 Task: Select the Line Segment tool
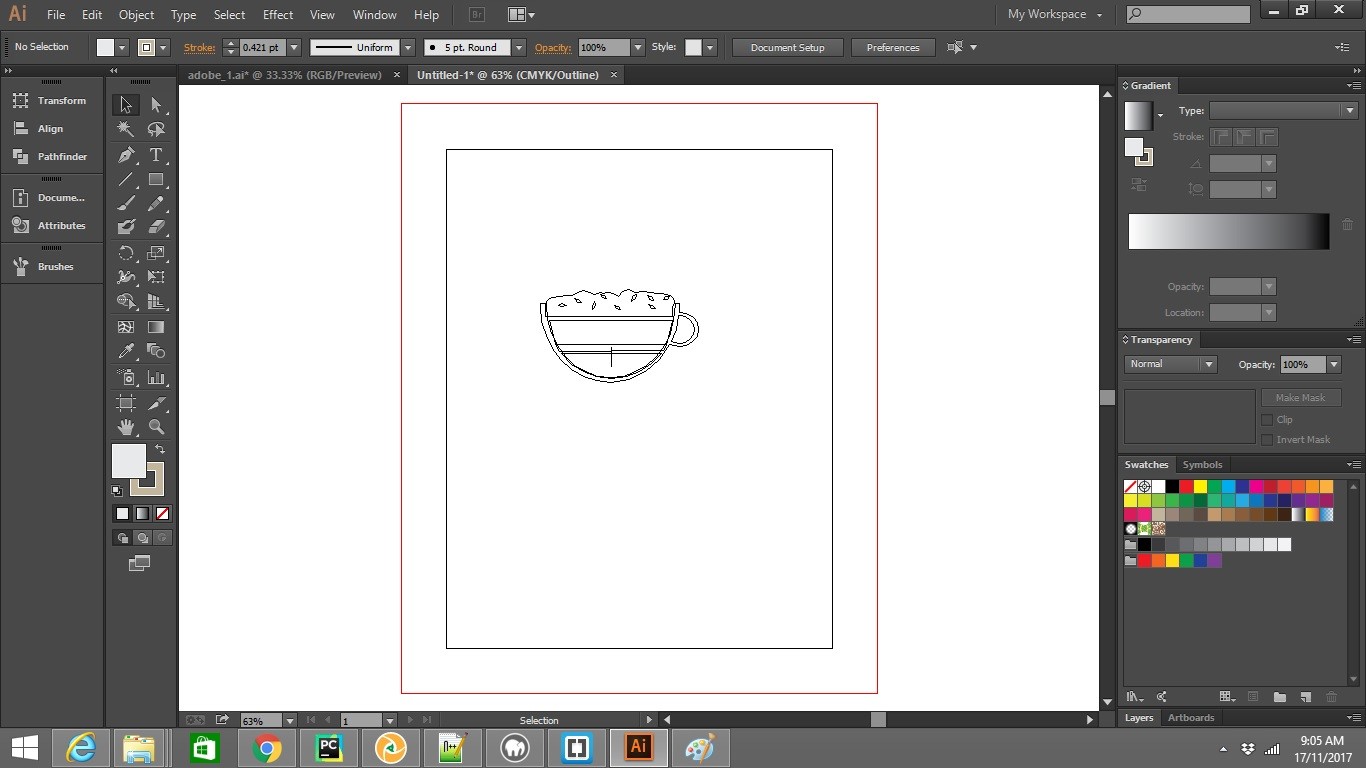click(126, 180)
